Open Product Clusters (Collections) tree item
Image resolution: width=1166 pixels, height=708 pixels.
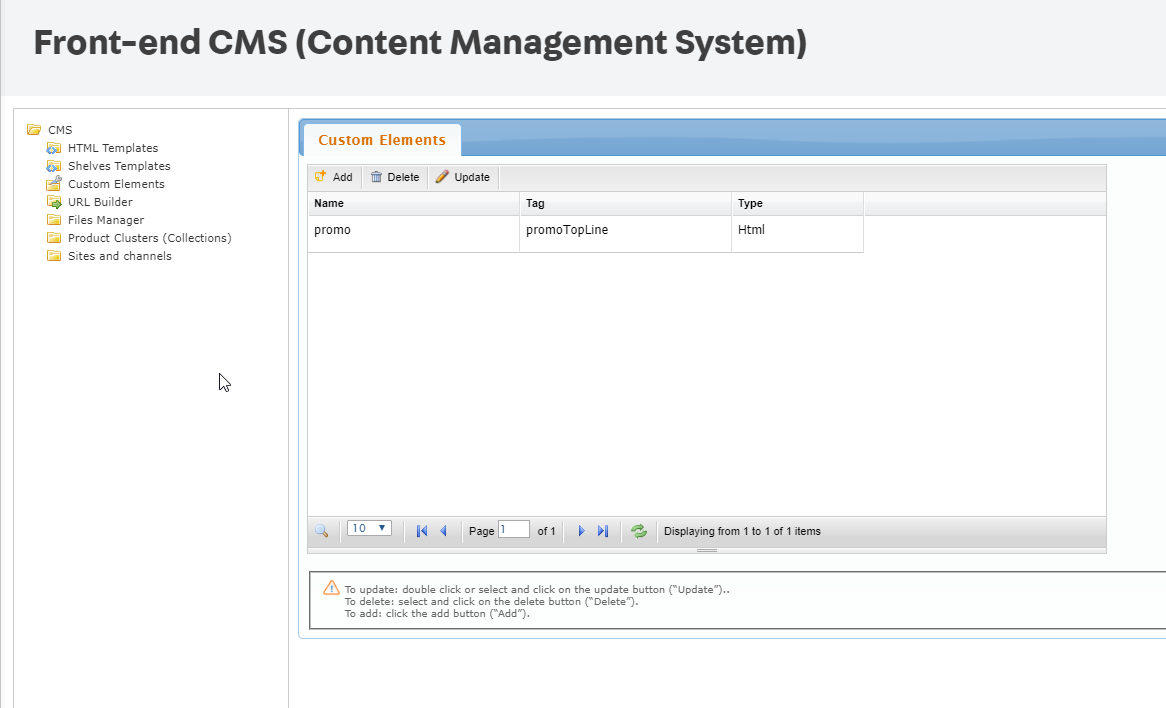[149, 238]
